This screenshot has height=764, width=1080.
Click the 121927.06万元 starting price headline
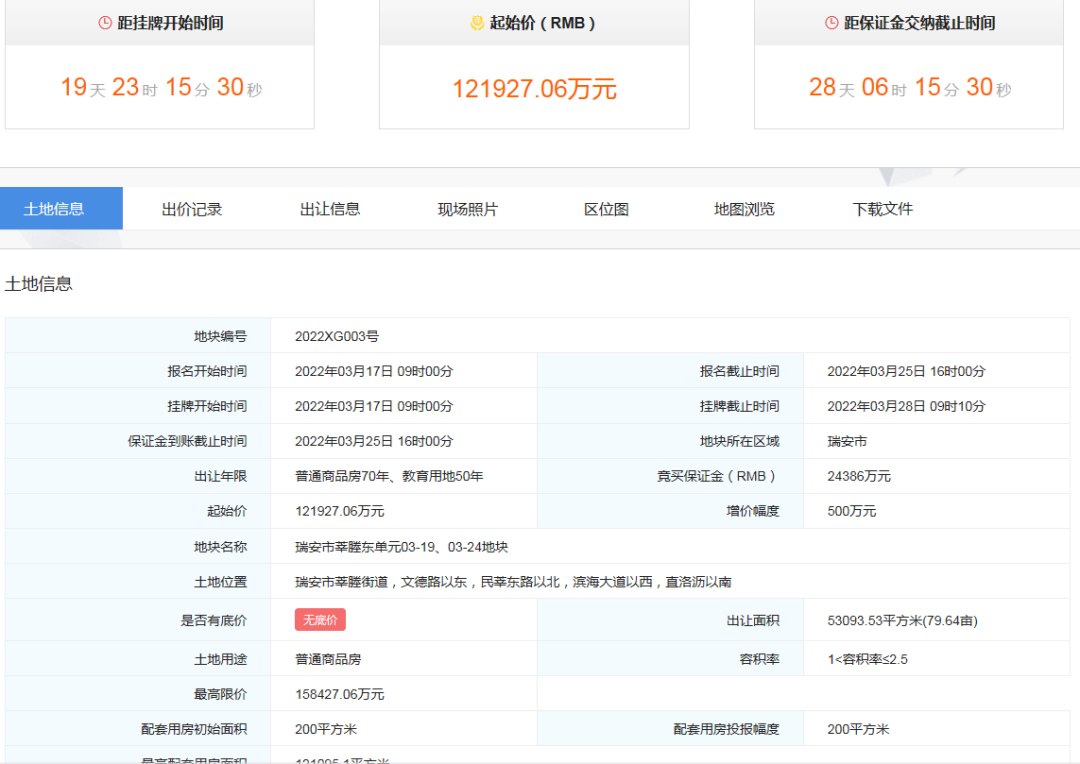point(534,89)
